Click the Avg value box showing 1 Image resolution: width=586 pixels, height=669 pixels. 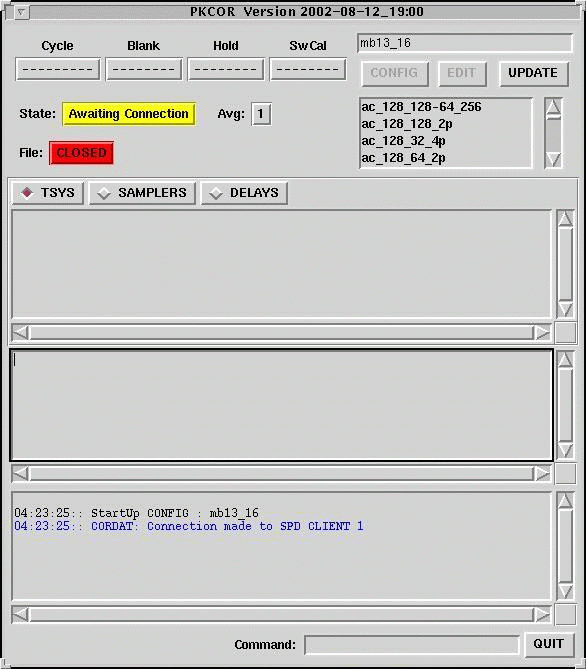click(261, 114)
